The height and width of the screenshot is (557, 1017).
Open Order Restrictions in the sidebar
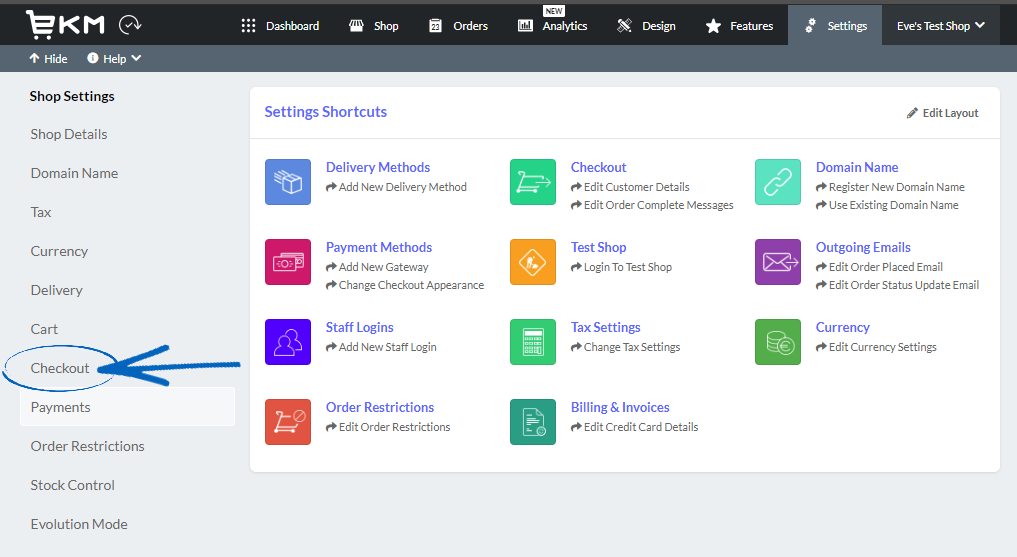(x=88, y=446)
